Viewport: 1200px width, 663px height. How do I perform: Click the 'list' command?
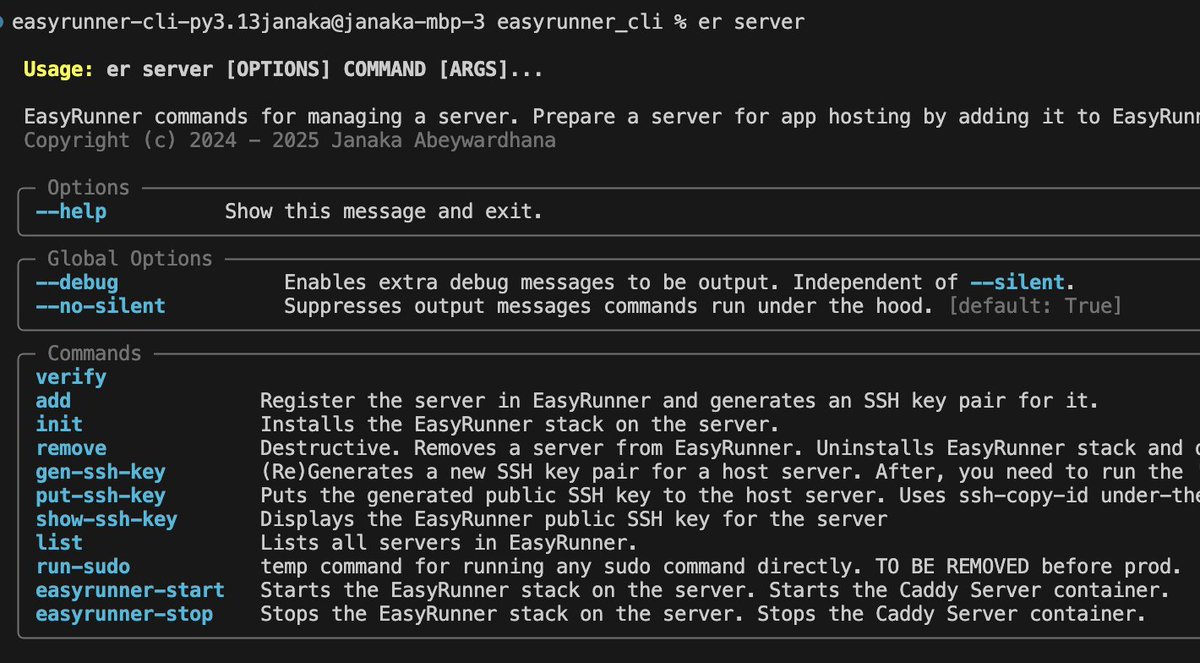point(59,543)
